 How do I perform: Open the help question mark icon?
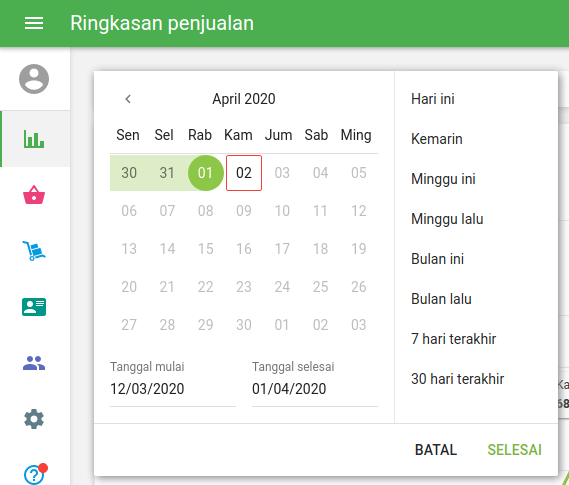point(35,474)
